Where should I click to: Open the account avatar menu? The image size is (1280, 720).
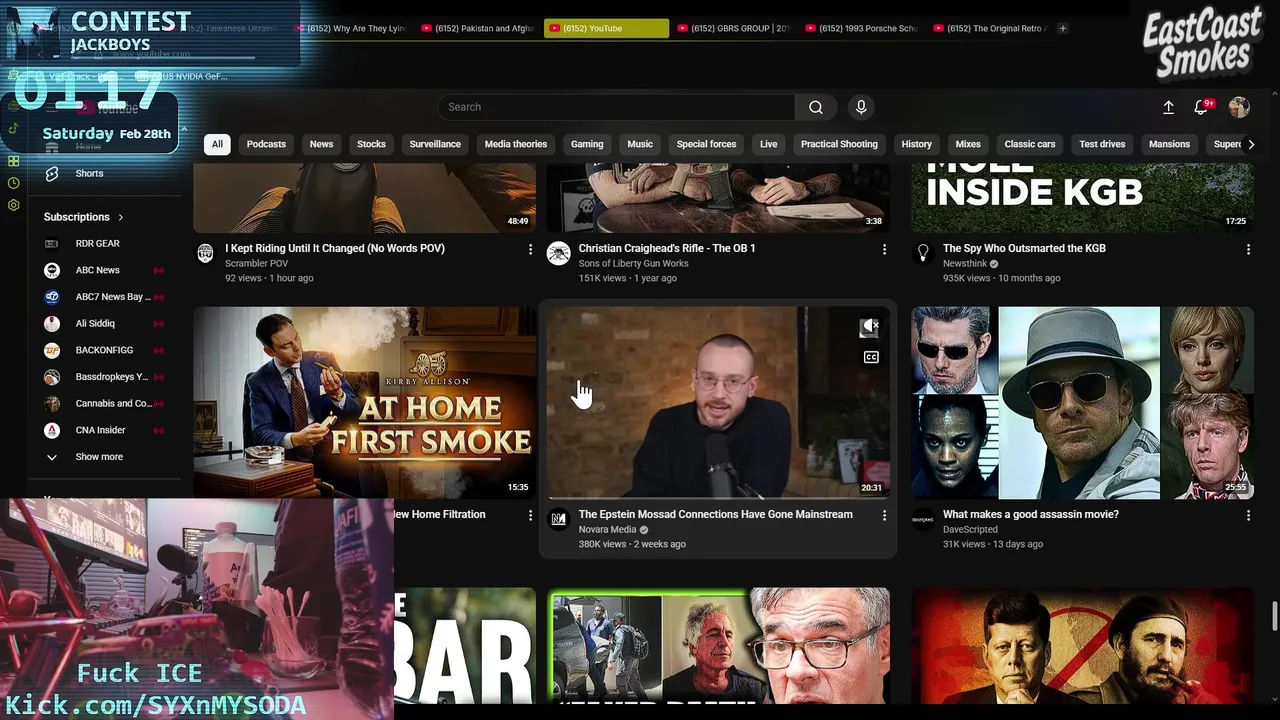click(1239, 107)
